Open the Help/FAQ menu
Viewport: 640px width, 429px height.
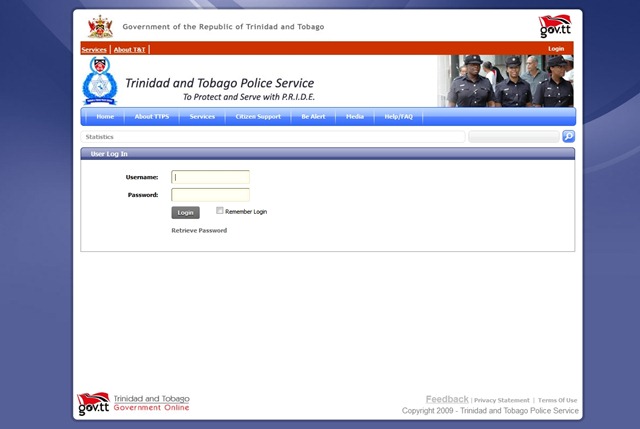398,117
